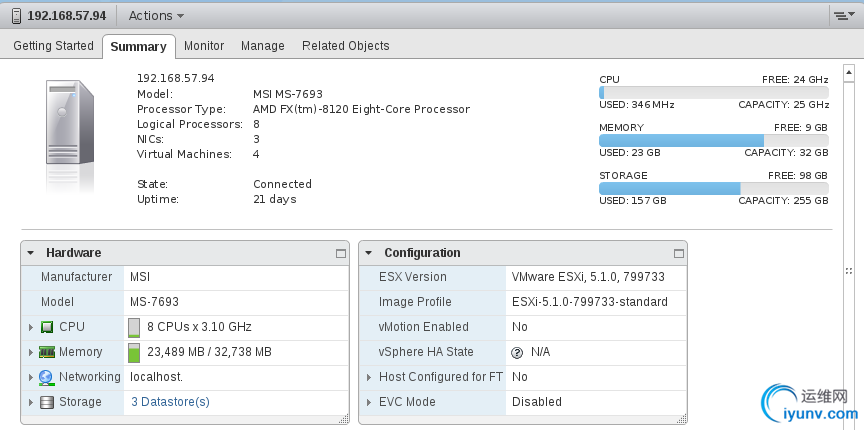Open the Actions dropdown menu
Screen dimensions: 864x430
pyautogui.click(x=156, y=16)
